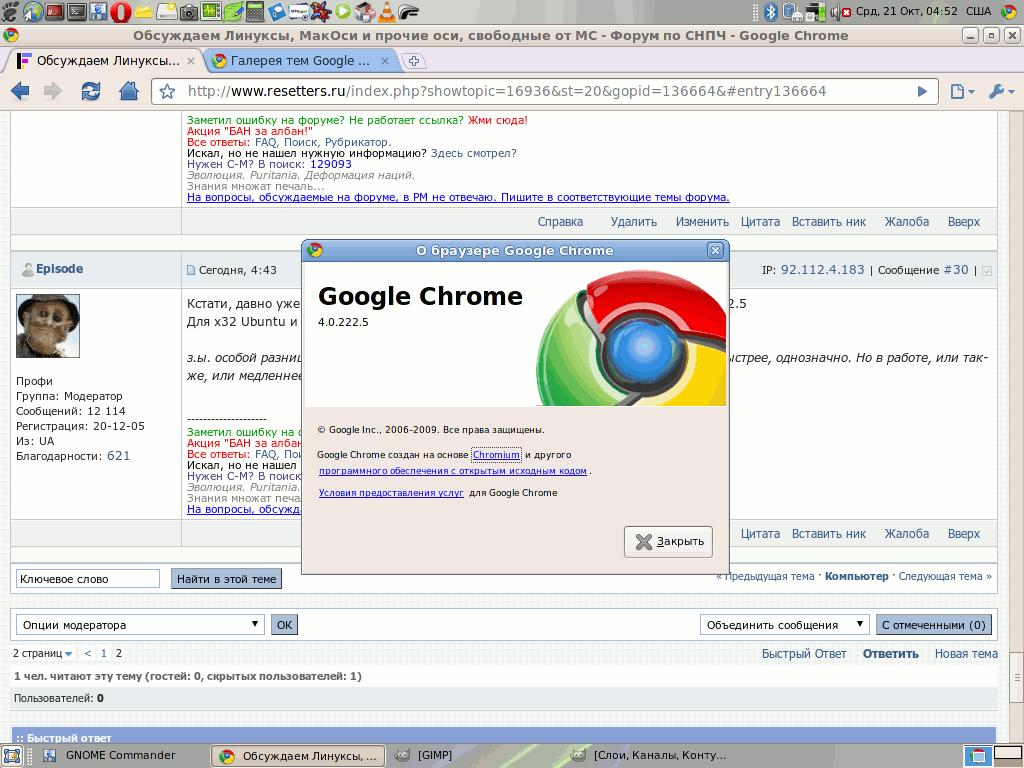
Task: Switch to Слои, Каналы, Конту... taskbar window
Action: click(x=653, y=756)
